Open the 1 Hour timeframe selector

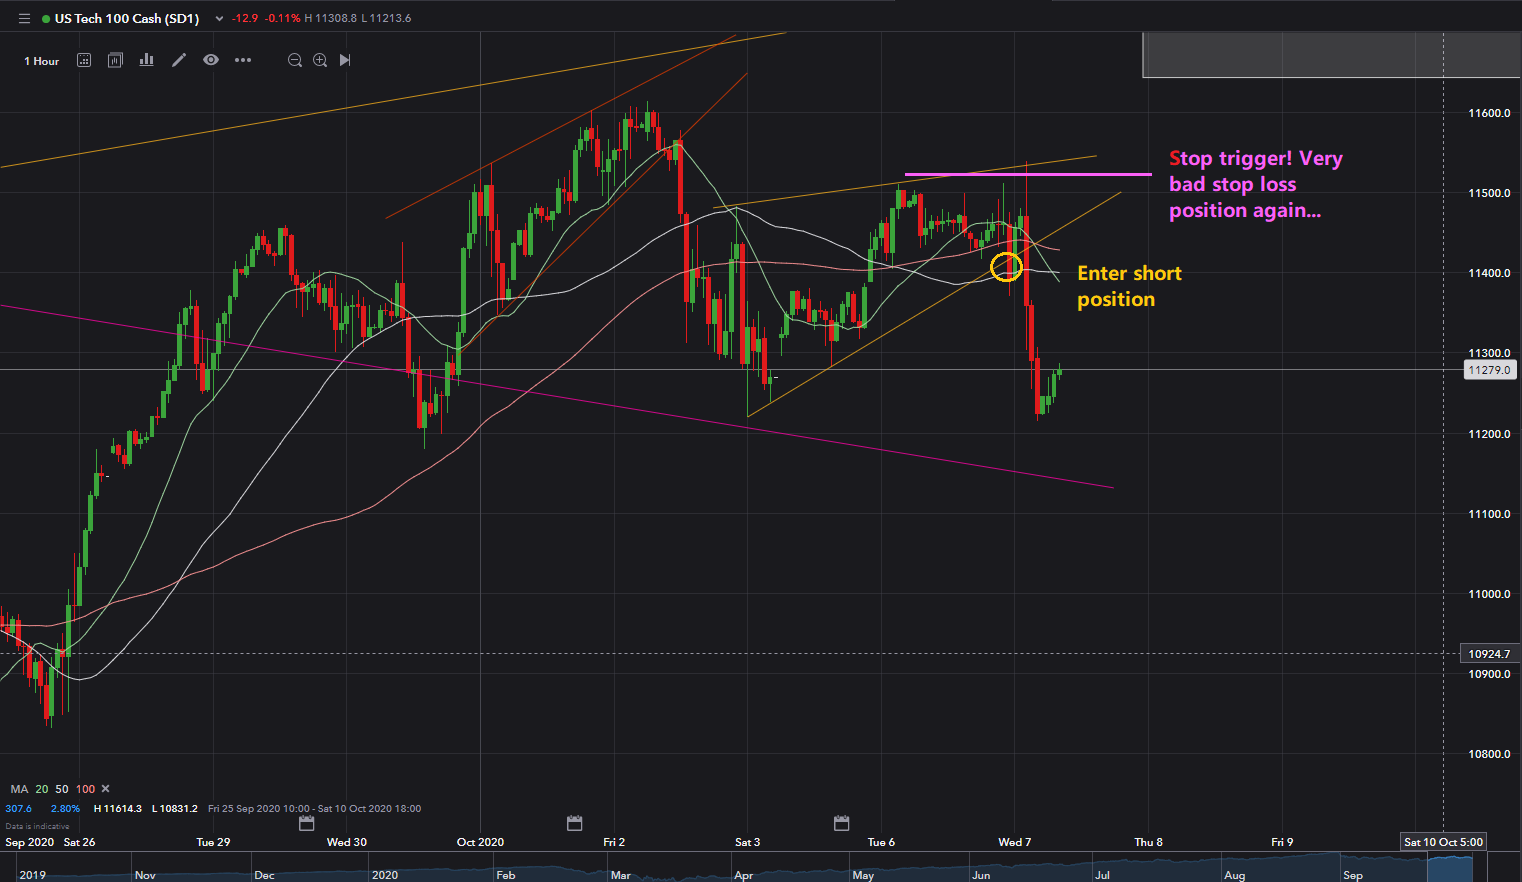tap(42, 61)
